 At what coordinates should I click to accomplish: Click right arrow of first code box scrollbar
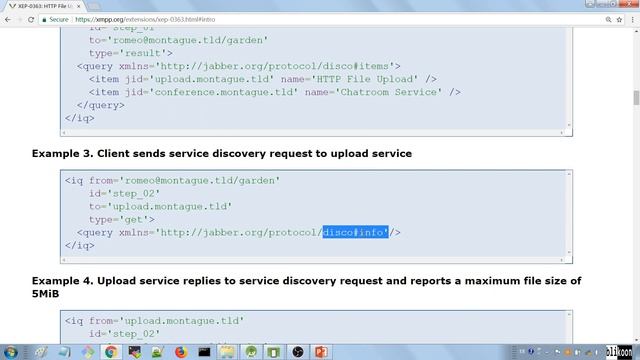[x=562, y=133]
